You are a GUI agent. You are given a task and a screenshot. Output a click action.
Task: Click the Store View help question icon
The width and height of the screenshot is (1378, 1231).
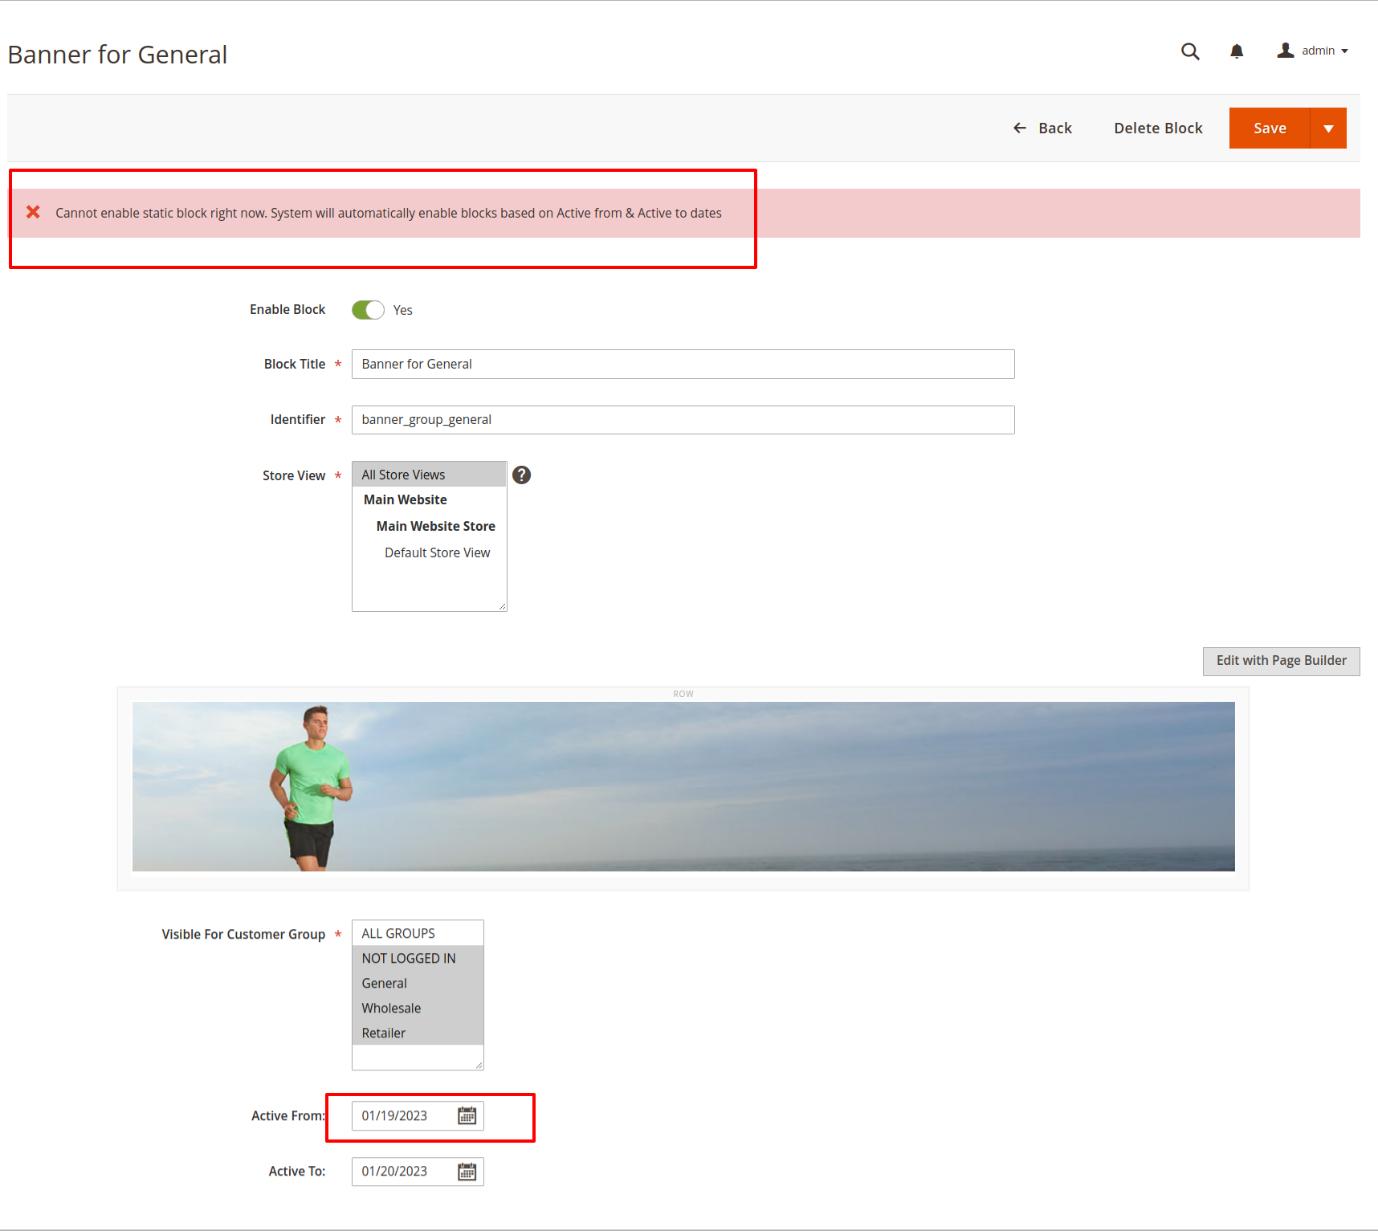[521, 475]
